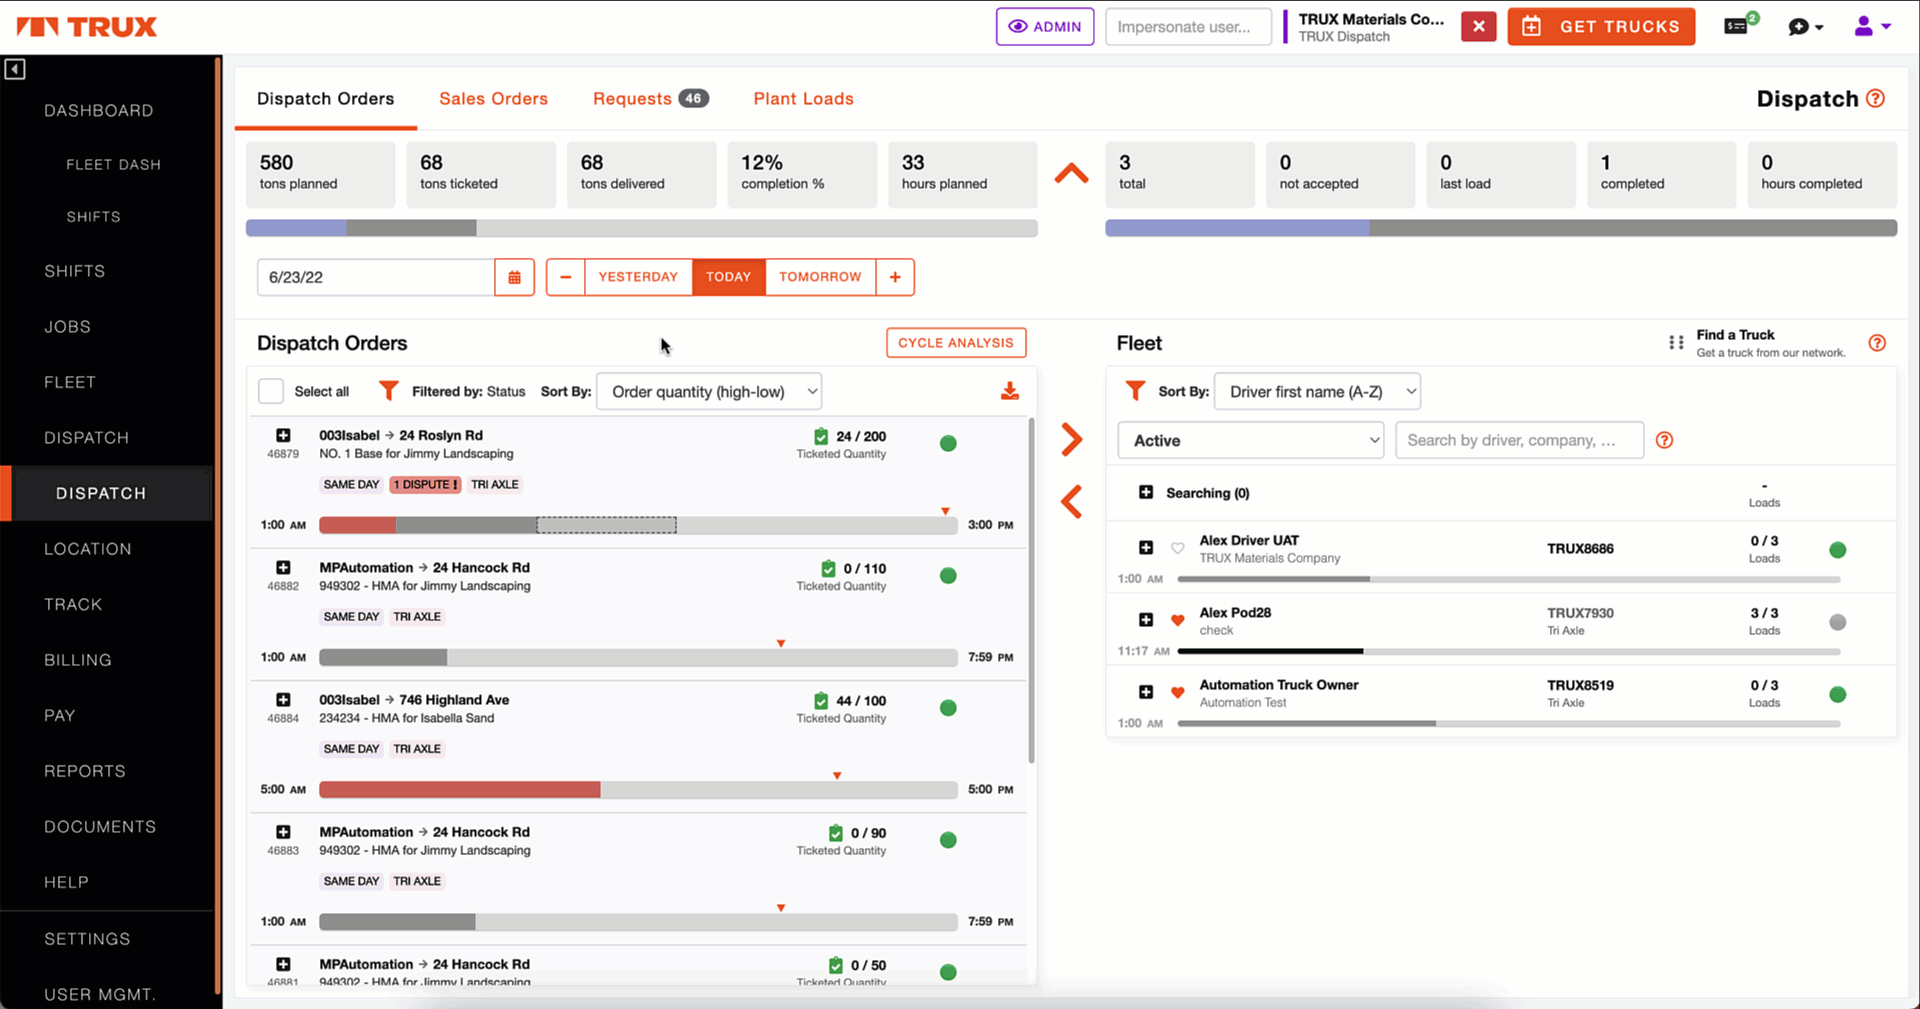Open REPORTS in sidebar
The width and height of the screenshot is (1920, 1009).
click(x=85, y=771)
